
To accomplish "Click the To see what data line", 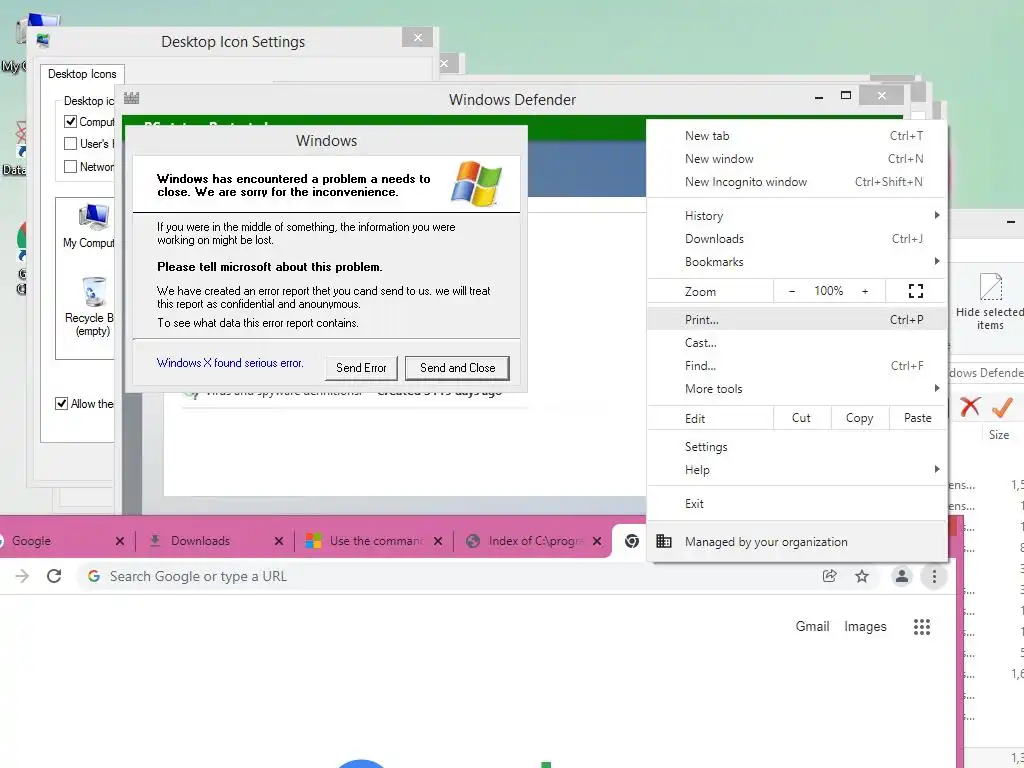I will coord(258,323).
